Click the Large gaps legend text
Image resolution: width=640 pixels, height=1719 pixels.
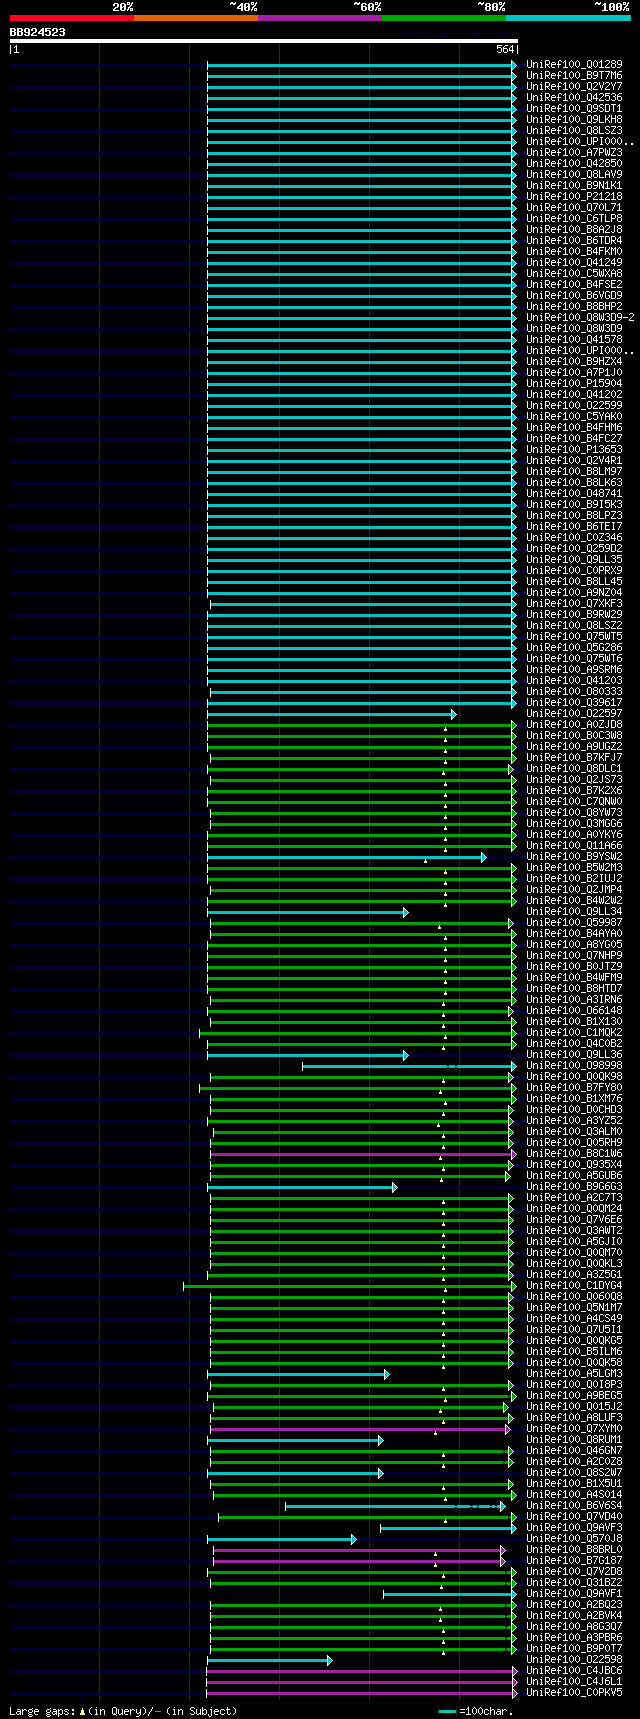123,1712
